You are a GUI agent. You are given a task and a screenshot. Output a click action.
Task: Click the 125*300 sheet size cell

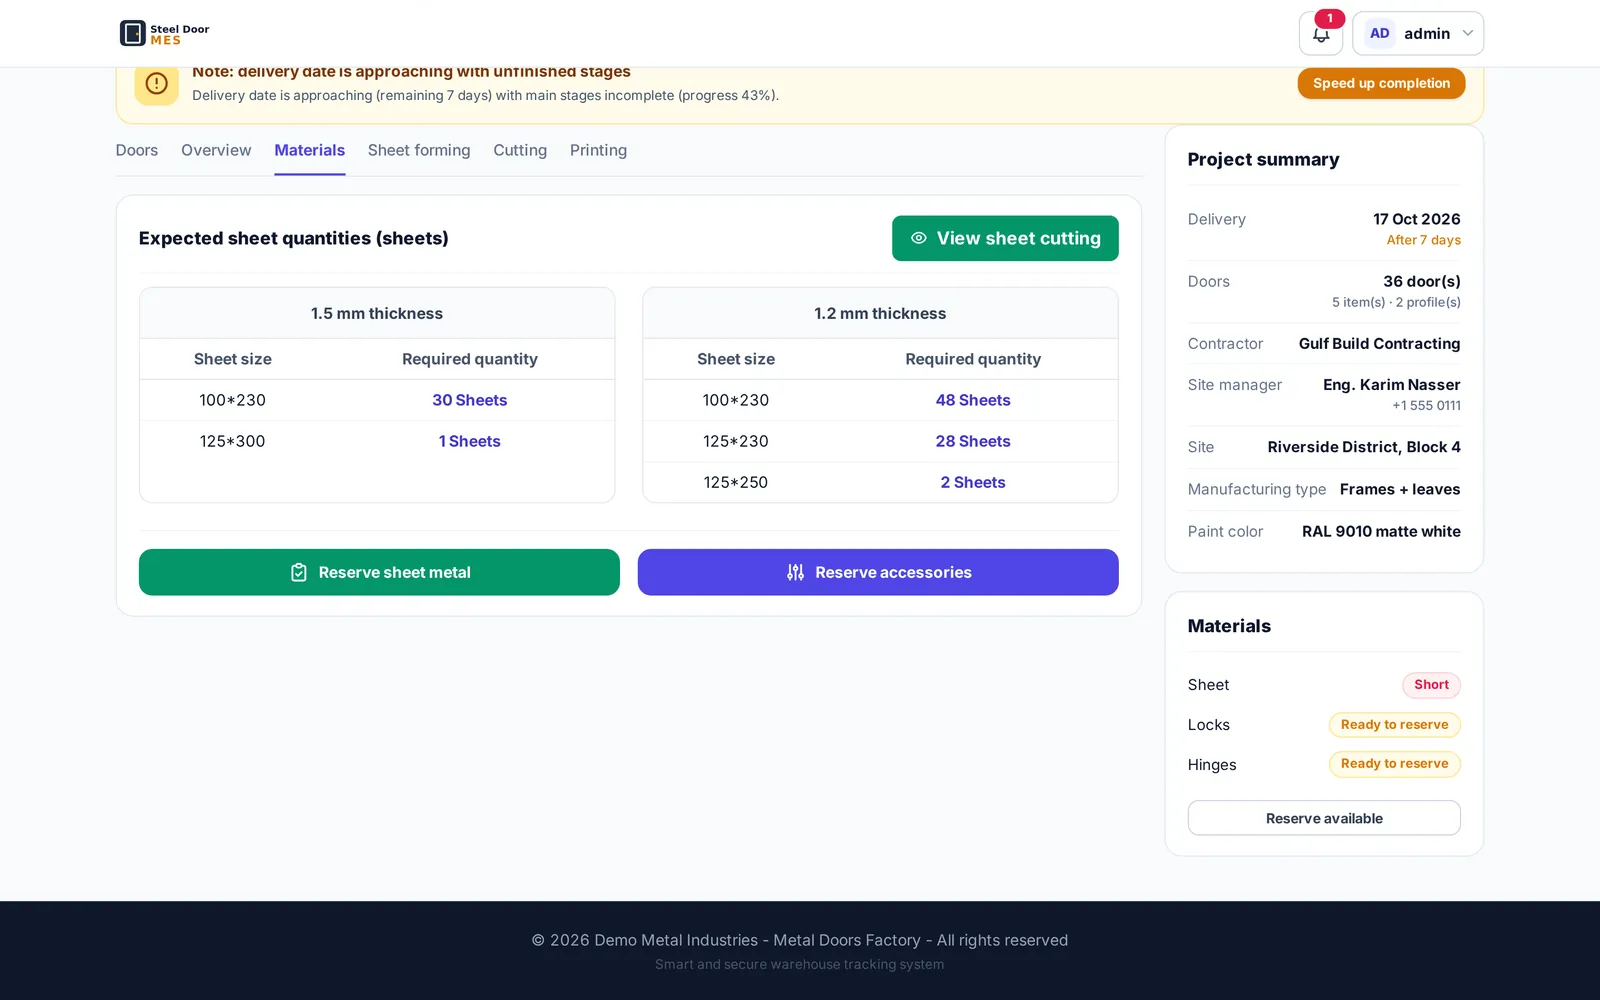(232, 441)
